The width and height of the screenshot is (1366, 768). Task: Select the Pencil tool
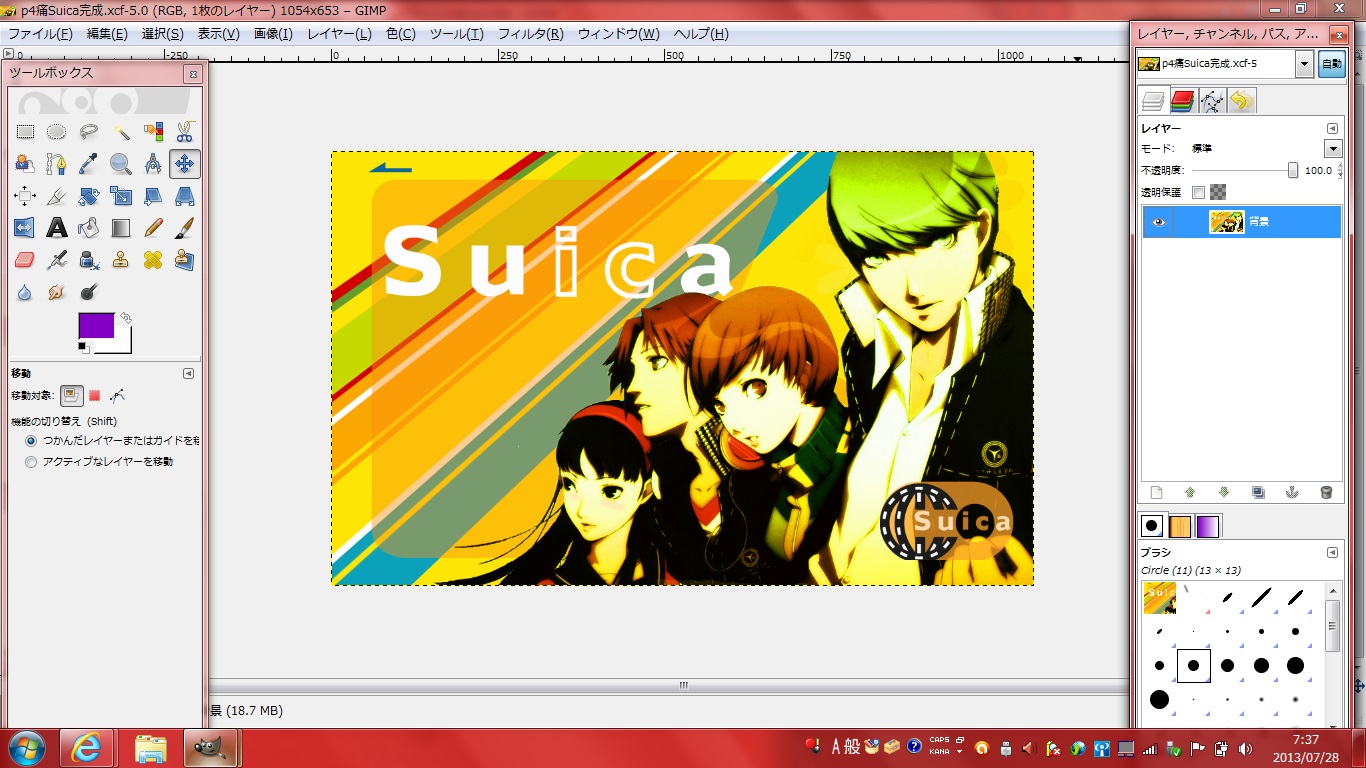point(153,228)
